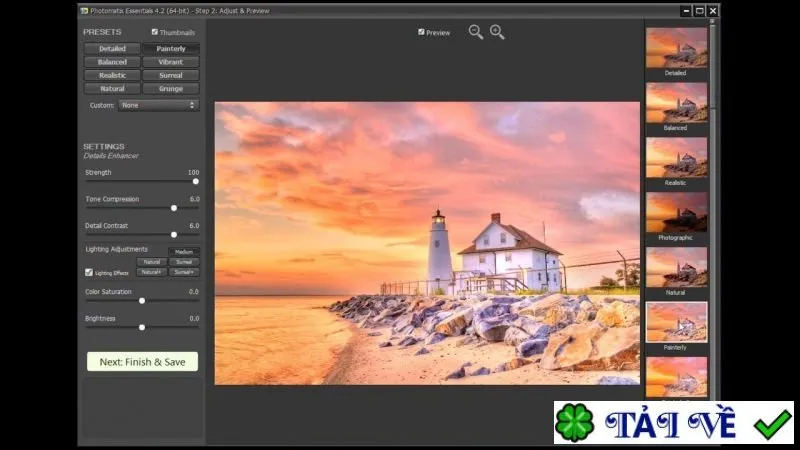This screenshot has height=450, width=800.
Task: Toggle the Preview checkbox
Action: 421,32
